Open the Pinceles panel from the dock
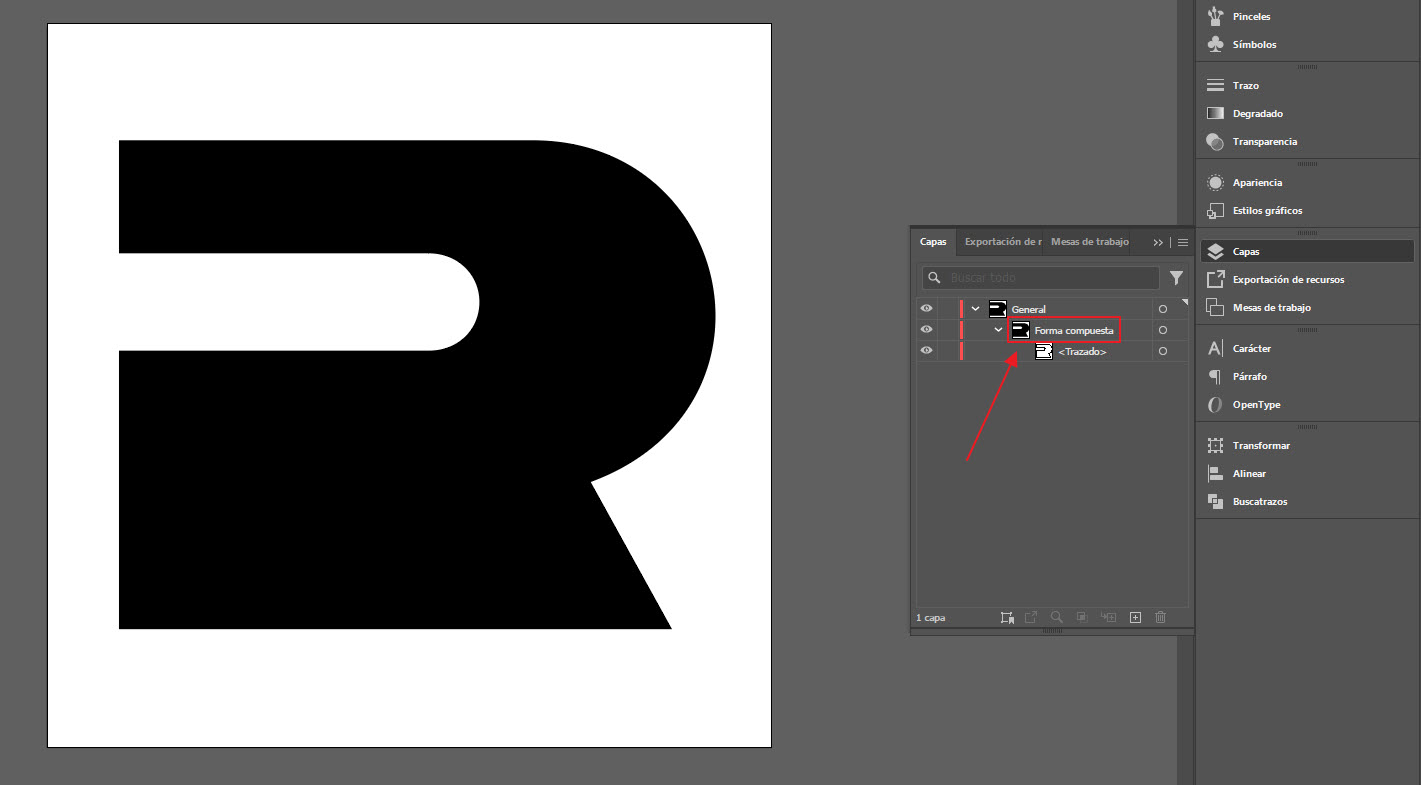Viewport: 1421px width, 785px height. pyautogui.click(x=1307, y=17)
